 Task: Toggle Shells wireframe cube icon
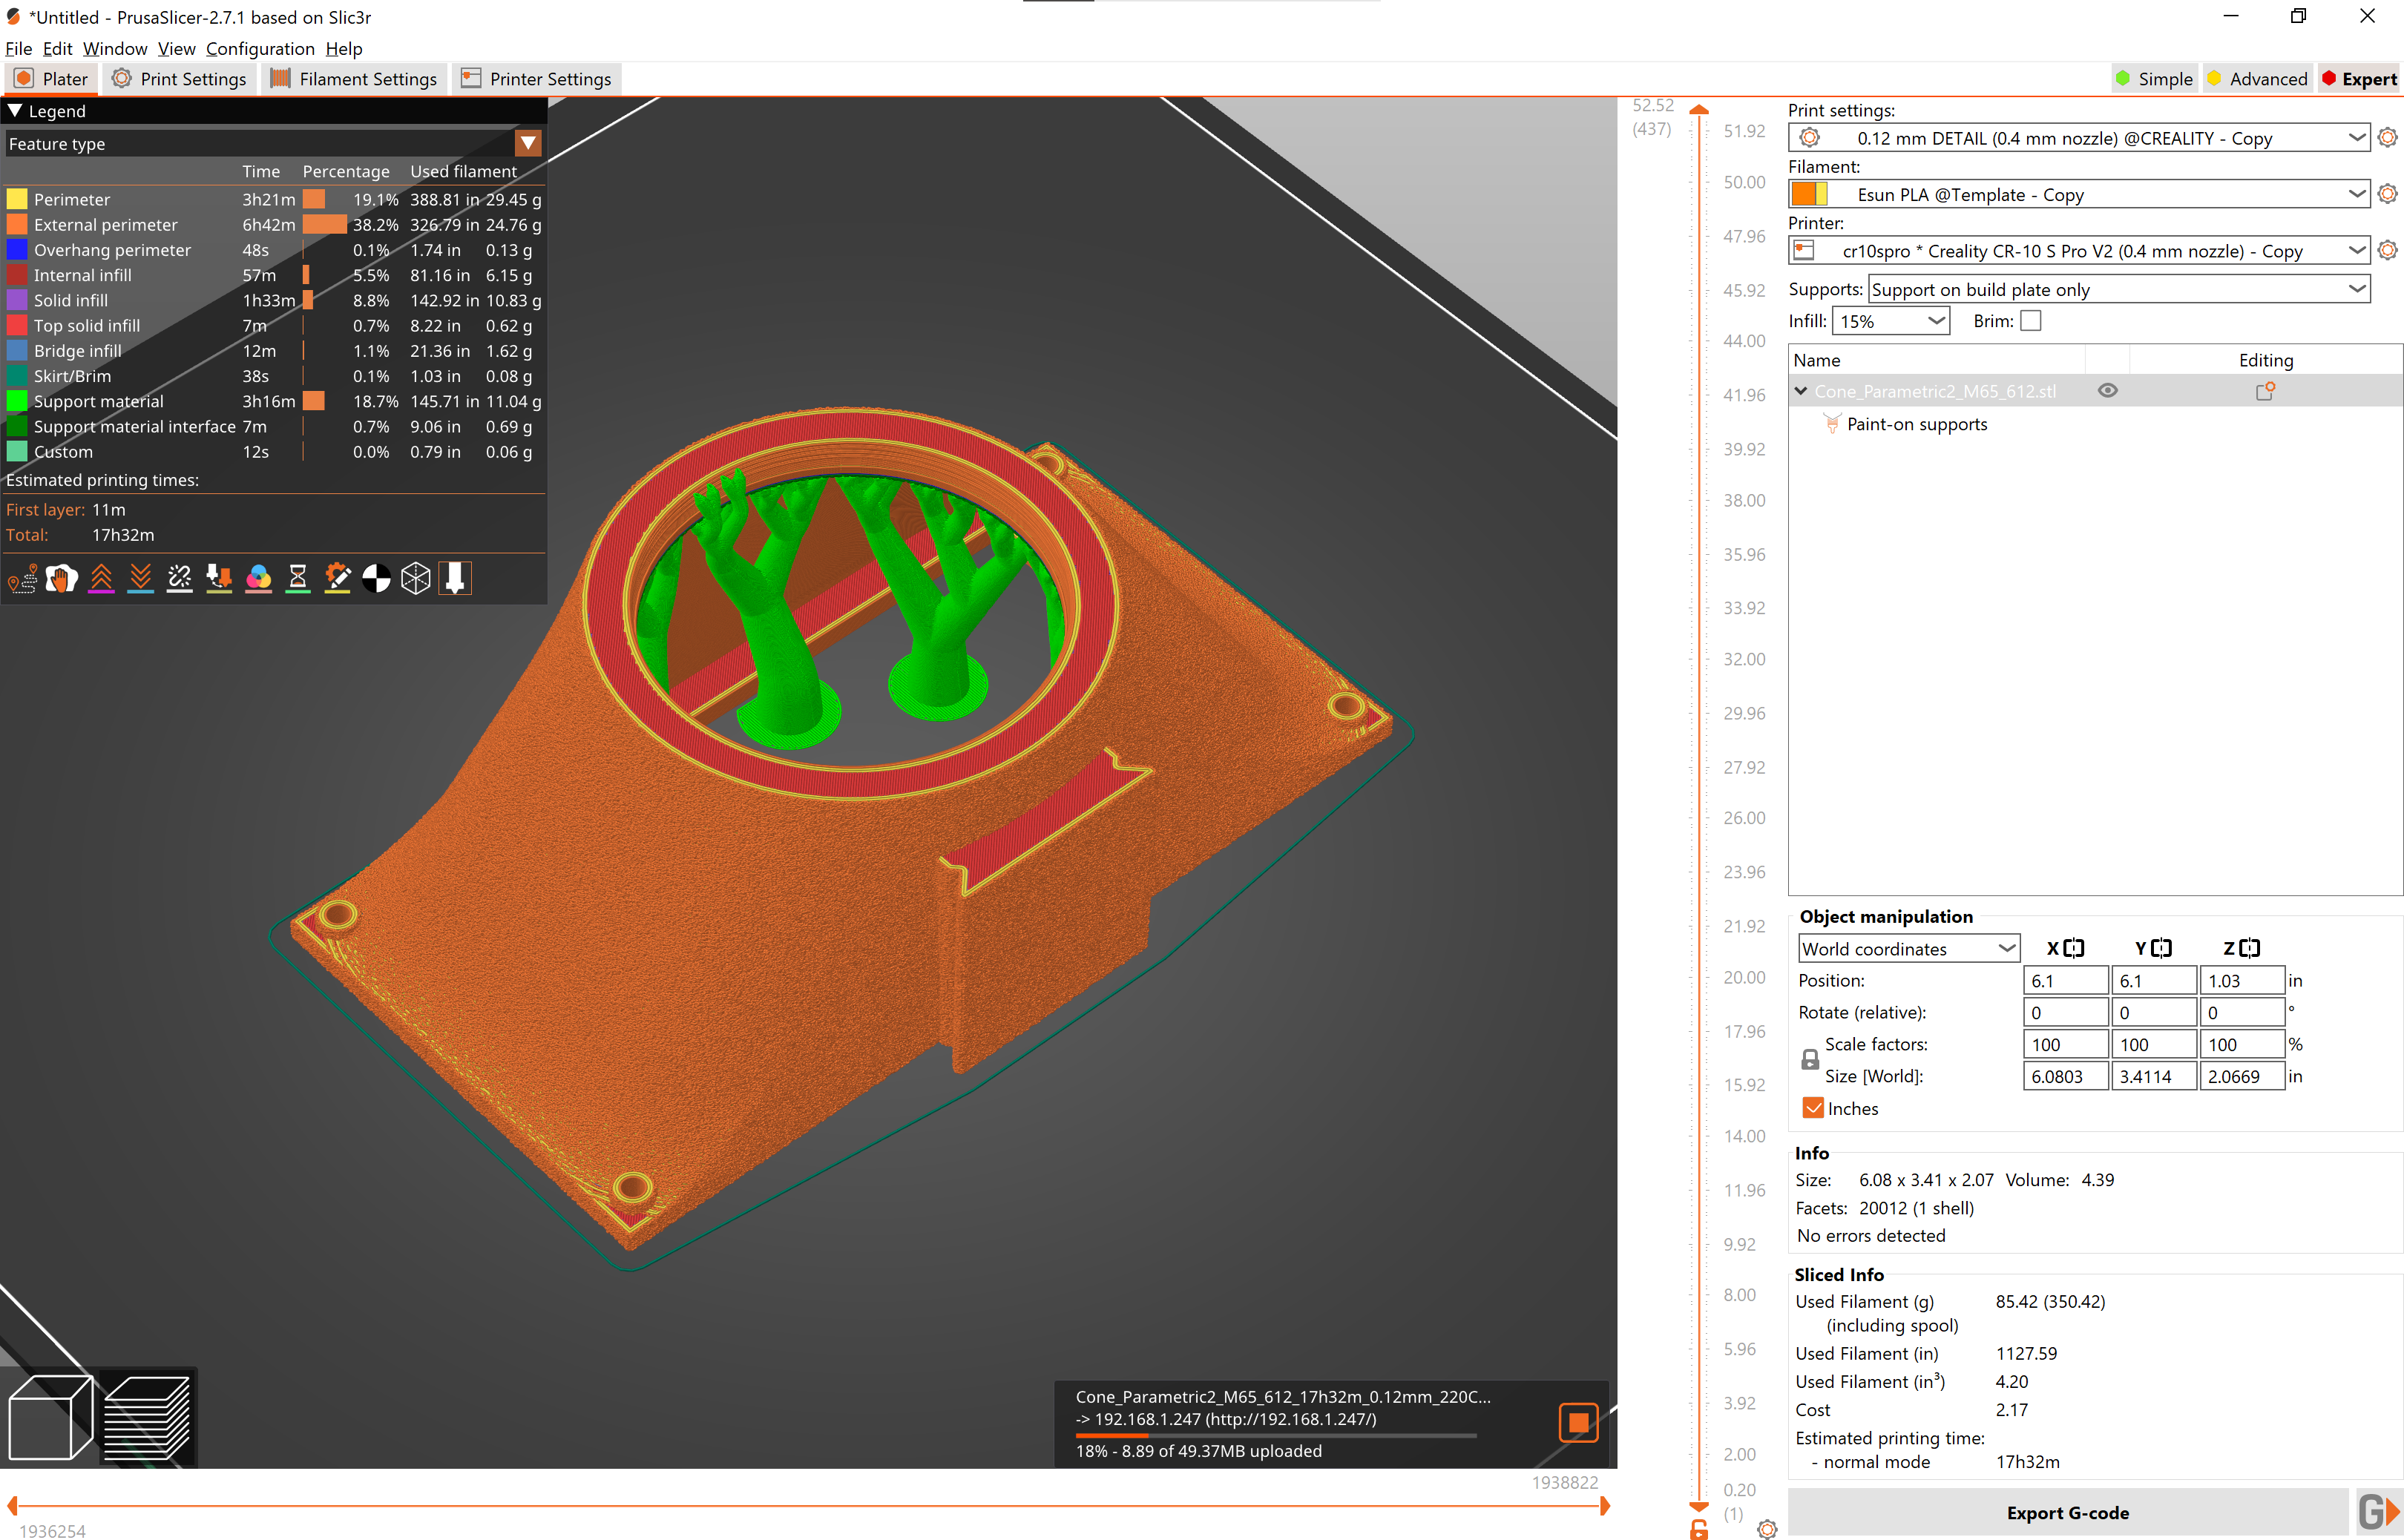[x=416, y=578]
